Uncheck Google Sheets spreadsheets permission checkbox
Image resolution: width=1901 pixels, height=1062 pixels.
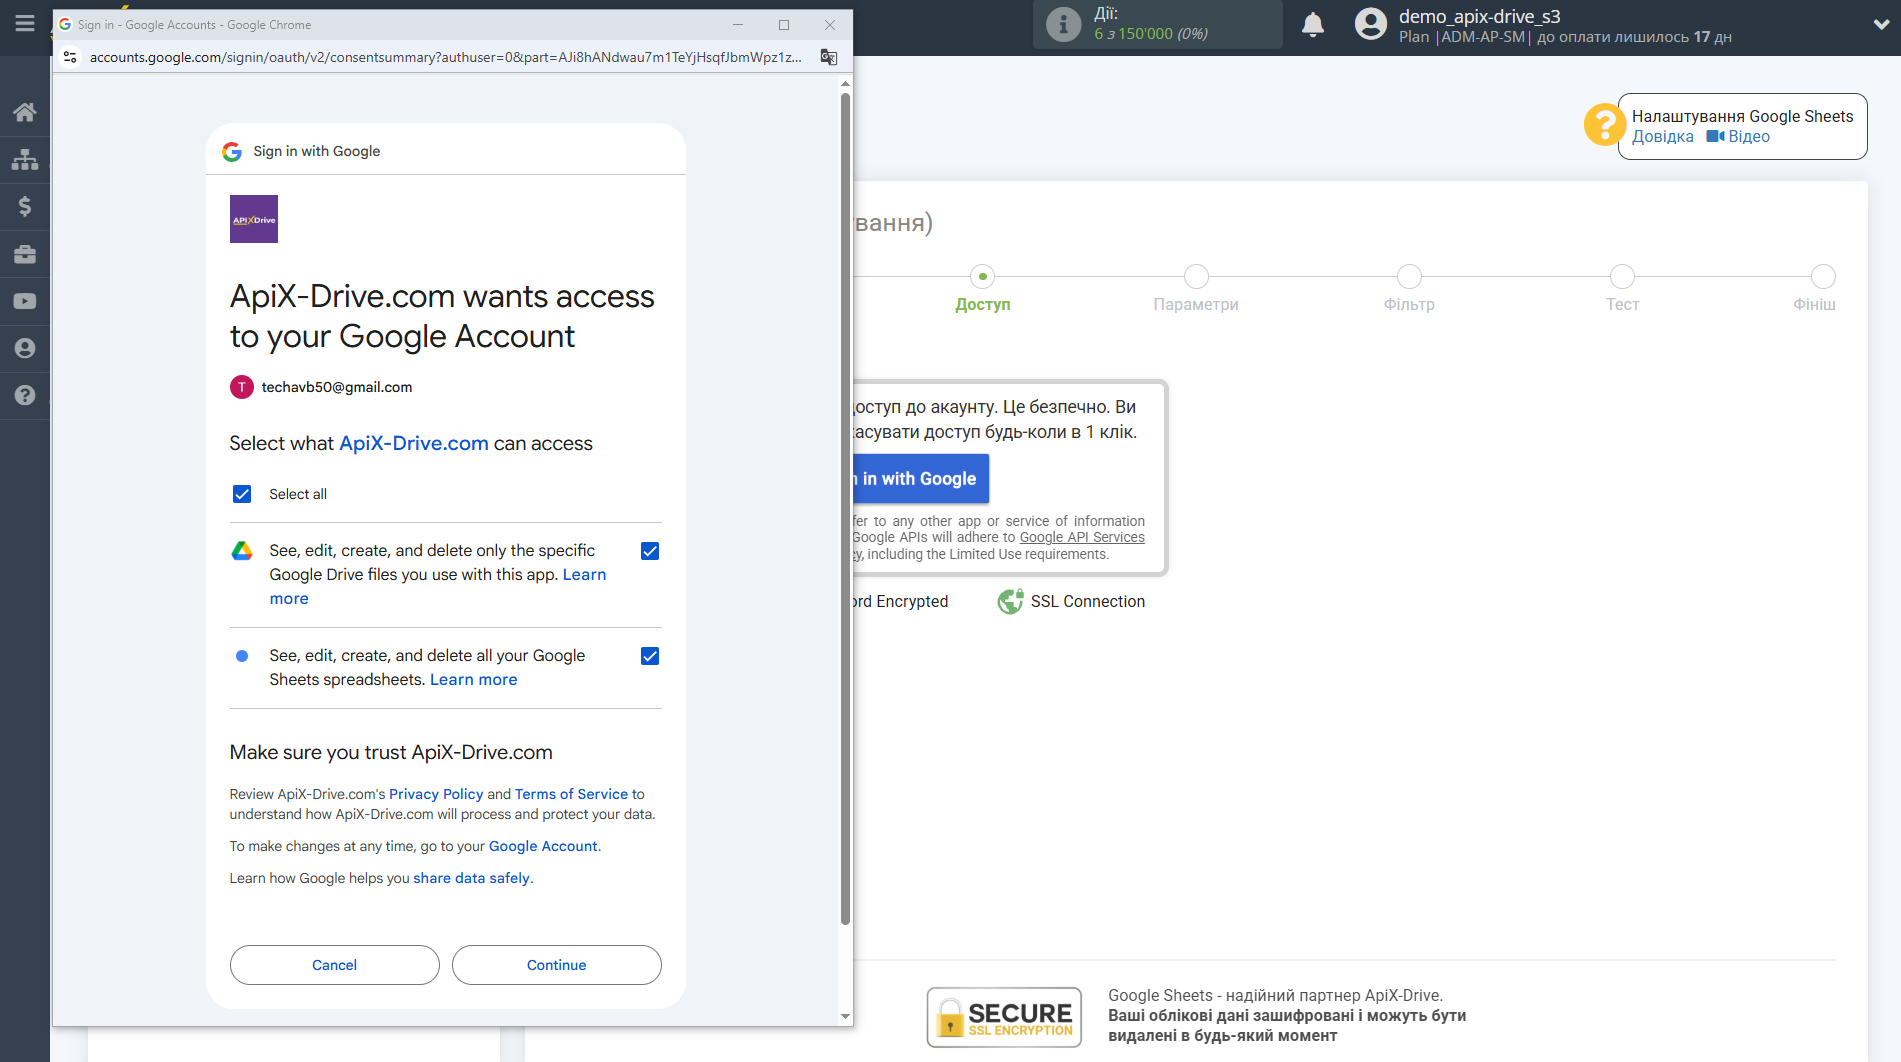pyautogui.click(x=650, y=656)
